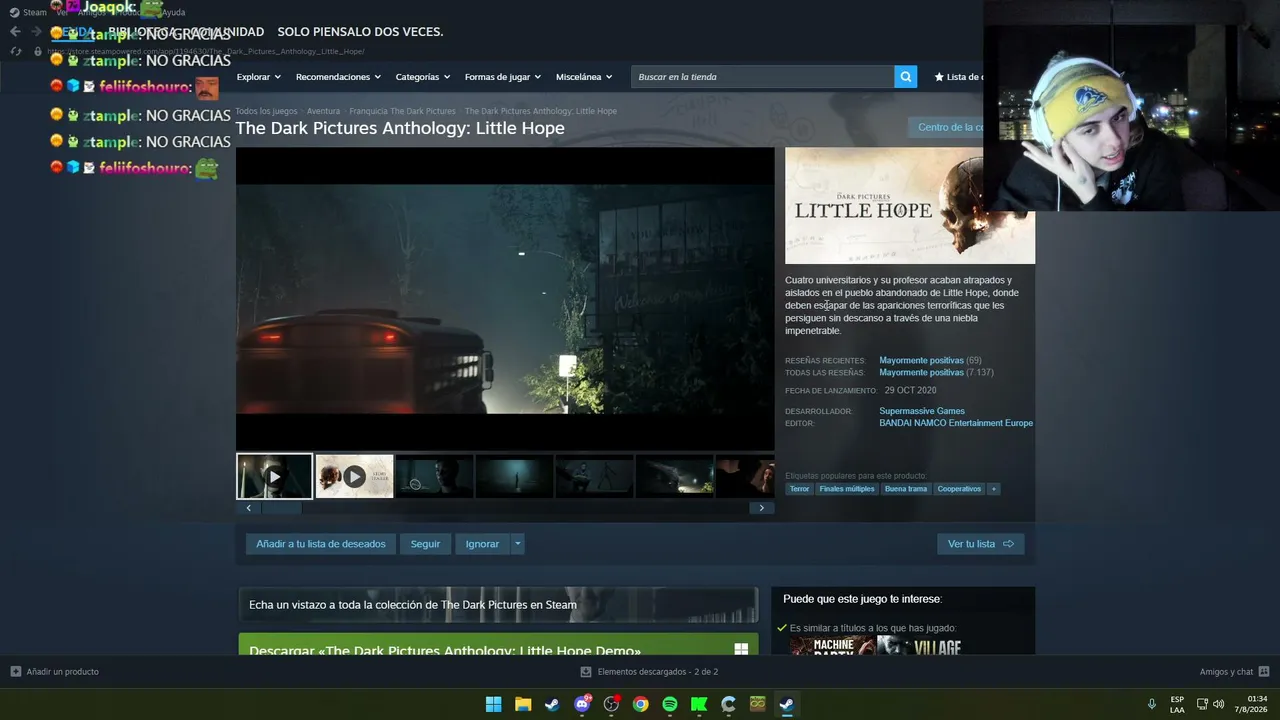
Task: Download the Little Hope Demo
Action: pos(498,644)
